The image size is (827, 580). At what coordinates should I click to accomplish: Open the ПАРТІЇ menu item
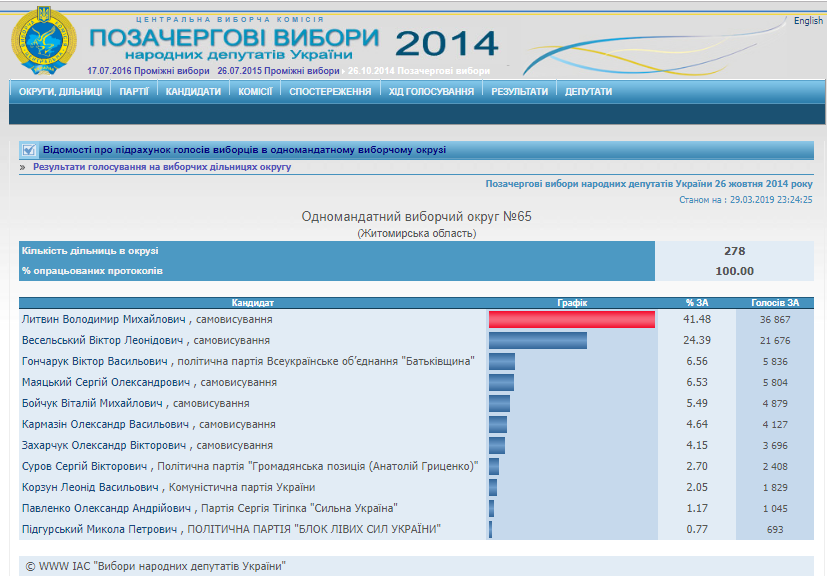pos(134,92)
